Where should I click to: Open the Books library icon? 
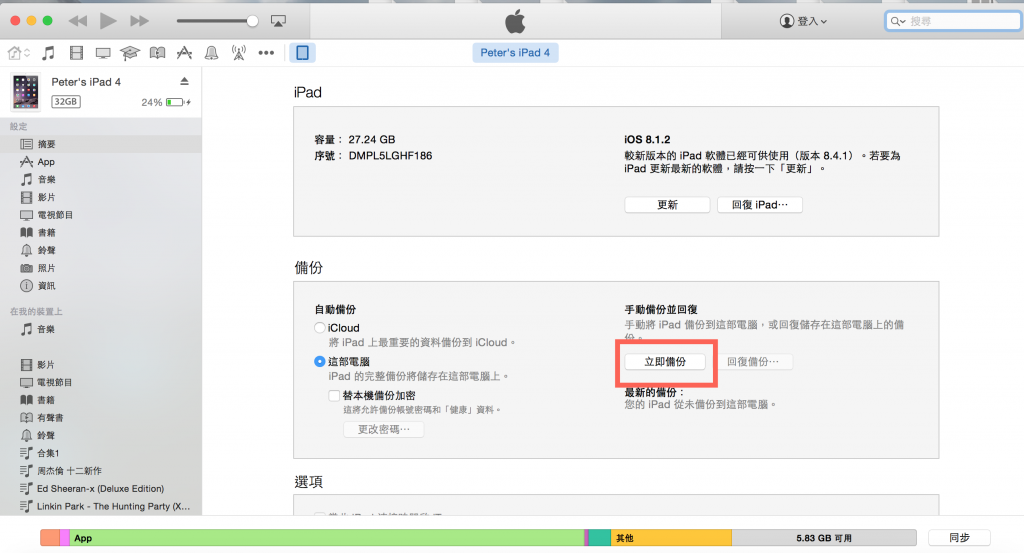pos(157,53)
